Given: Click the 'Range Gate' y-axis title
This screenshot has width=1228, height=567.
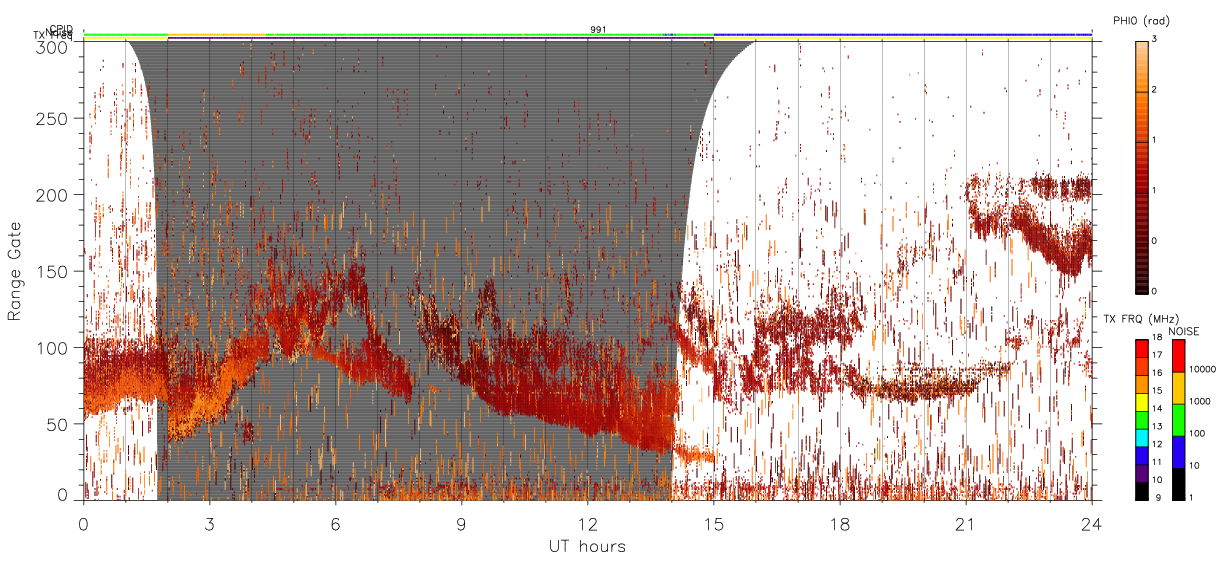Looking at the screenshot, I should [15, 270].
